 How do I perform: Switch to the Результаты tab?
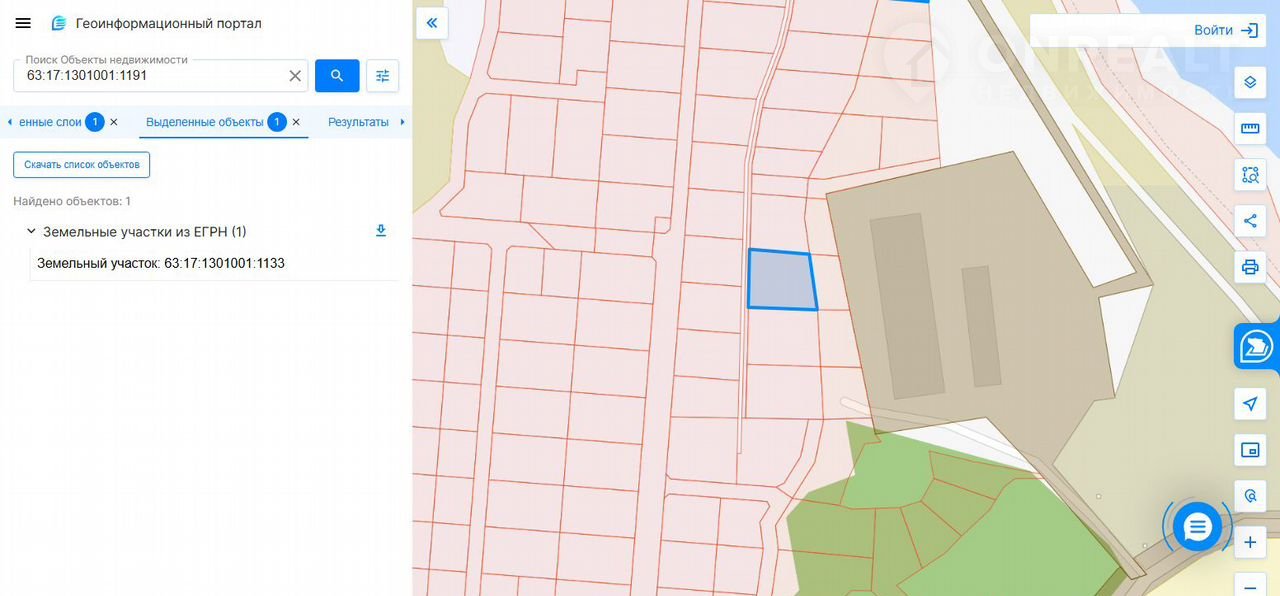click(358, 122)
